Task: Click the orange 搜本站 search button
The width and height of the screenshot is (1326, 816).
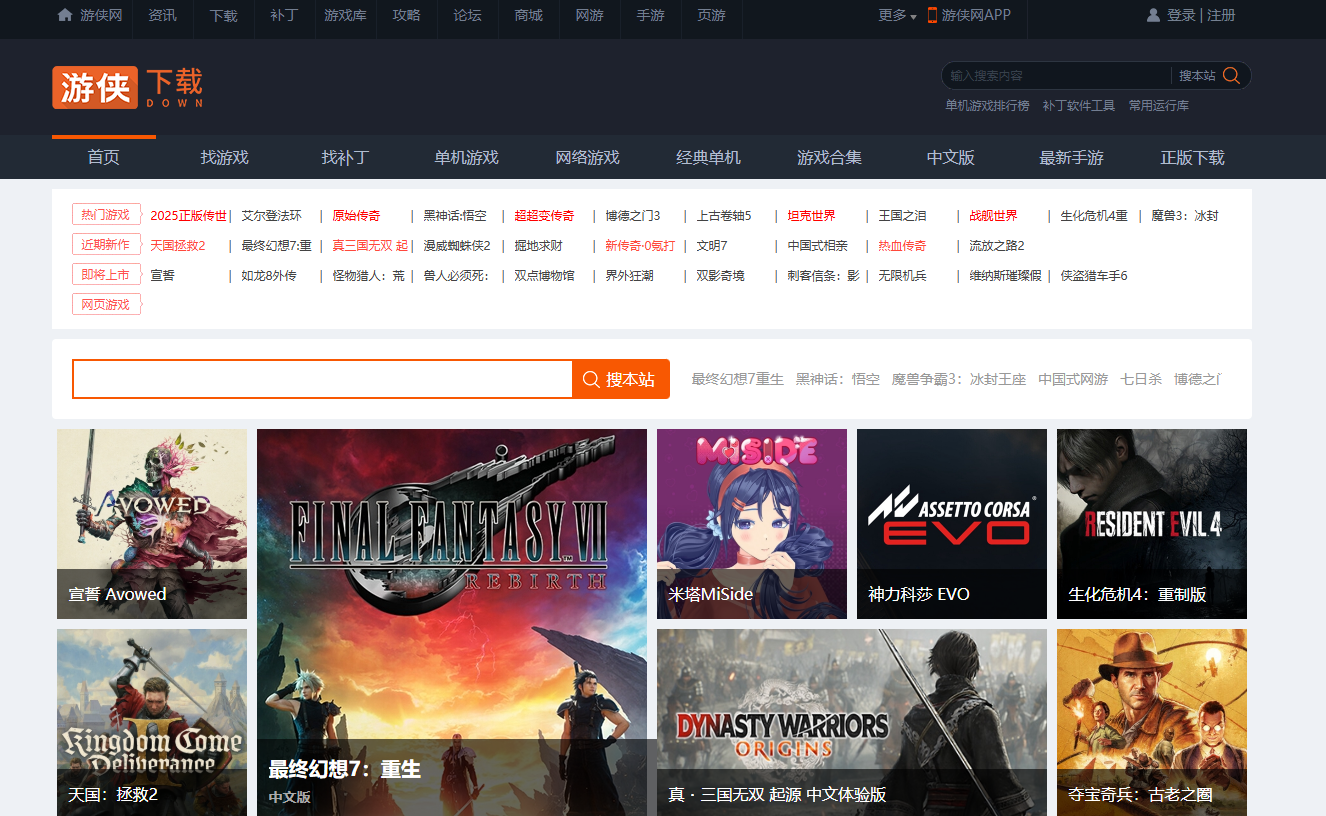Action: (620, 379)
